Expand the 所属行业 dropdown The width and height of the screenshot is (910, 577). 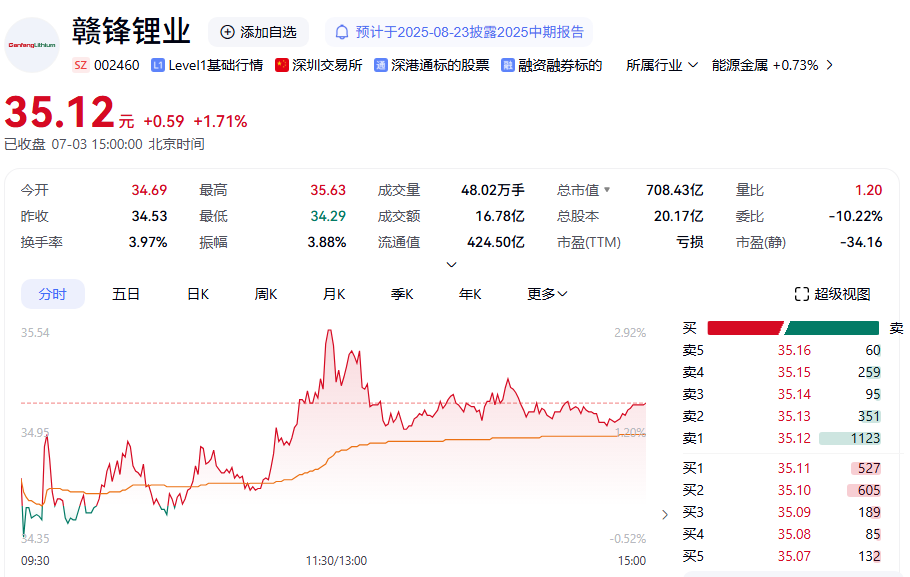point(662,65)
